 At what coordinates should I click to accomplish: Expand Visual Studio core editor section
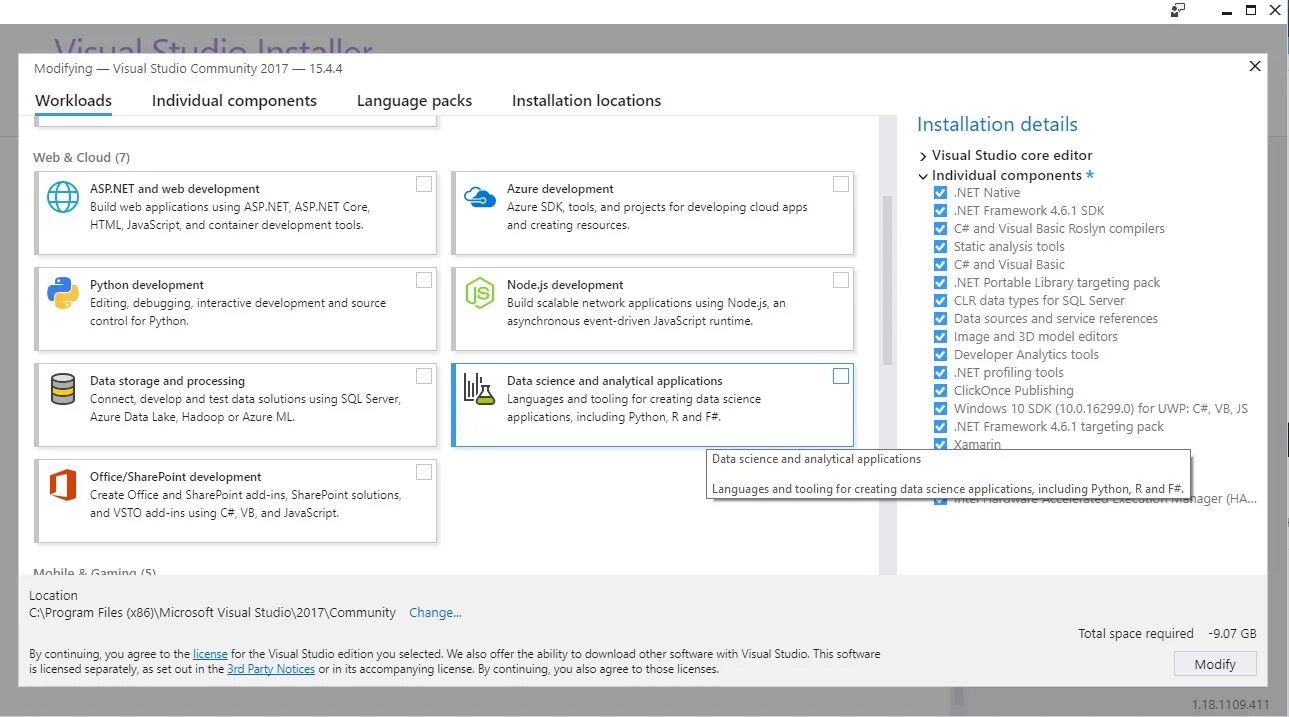[x=923, y=156]
